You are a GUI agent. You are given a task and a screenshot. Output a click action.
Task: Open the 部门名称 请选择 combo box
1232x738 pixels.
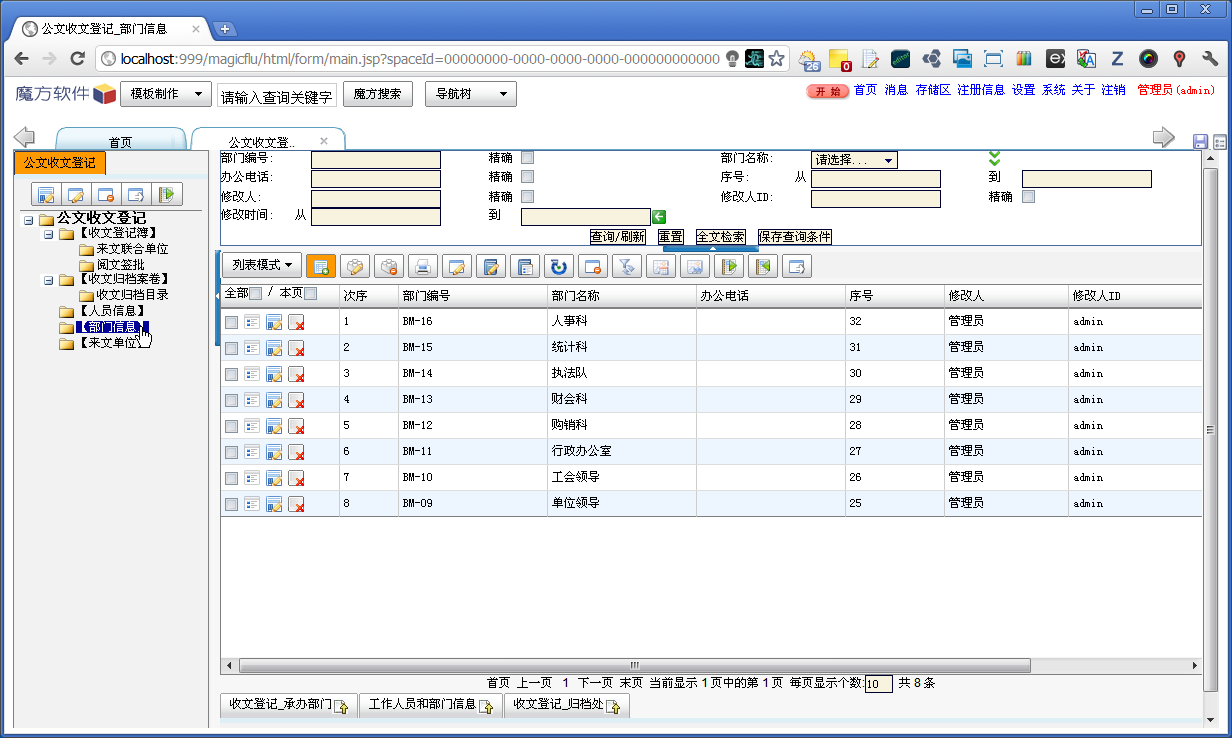click(x=854, y=160)
